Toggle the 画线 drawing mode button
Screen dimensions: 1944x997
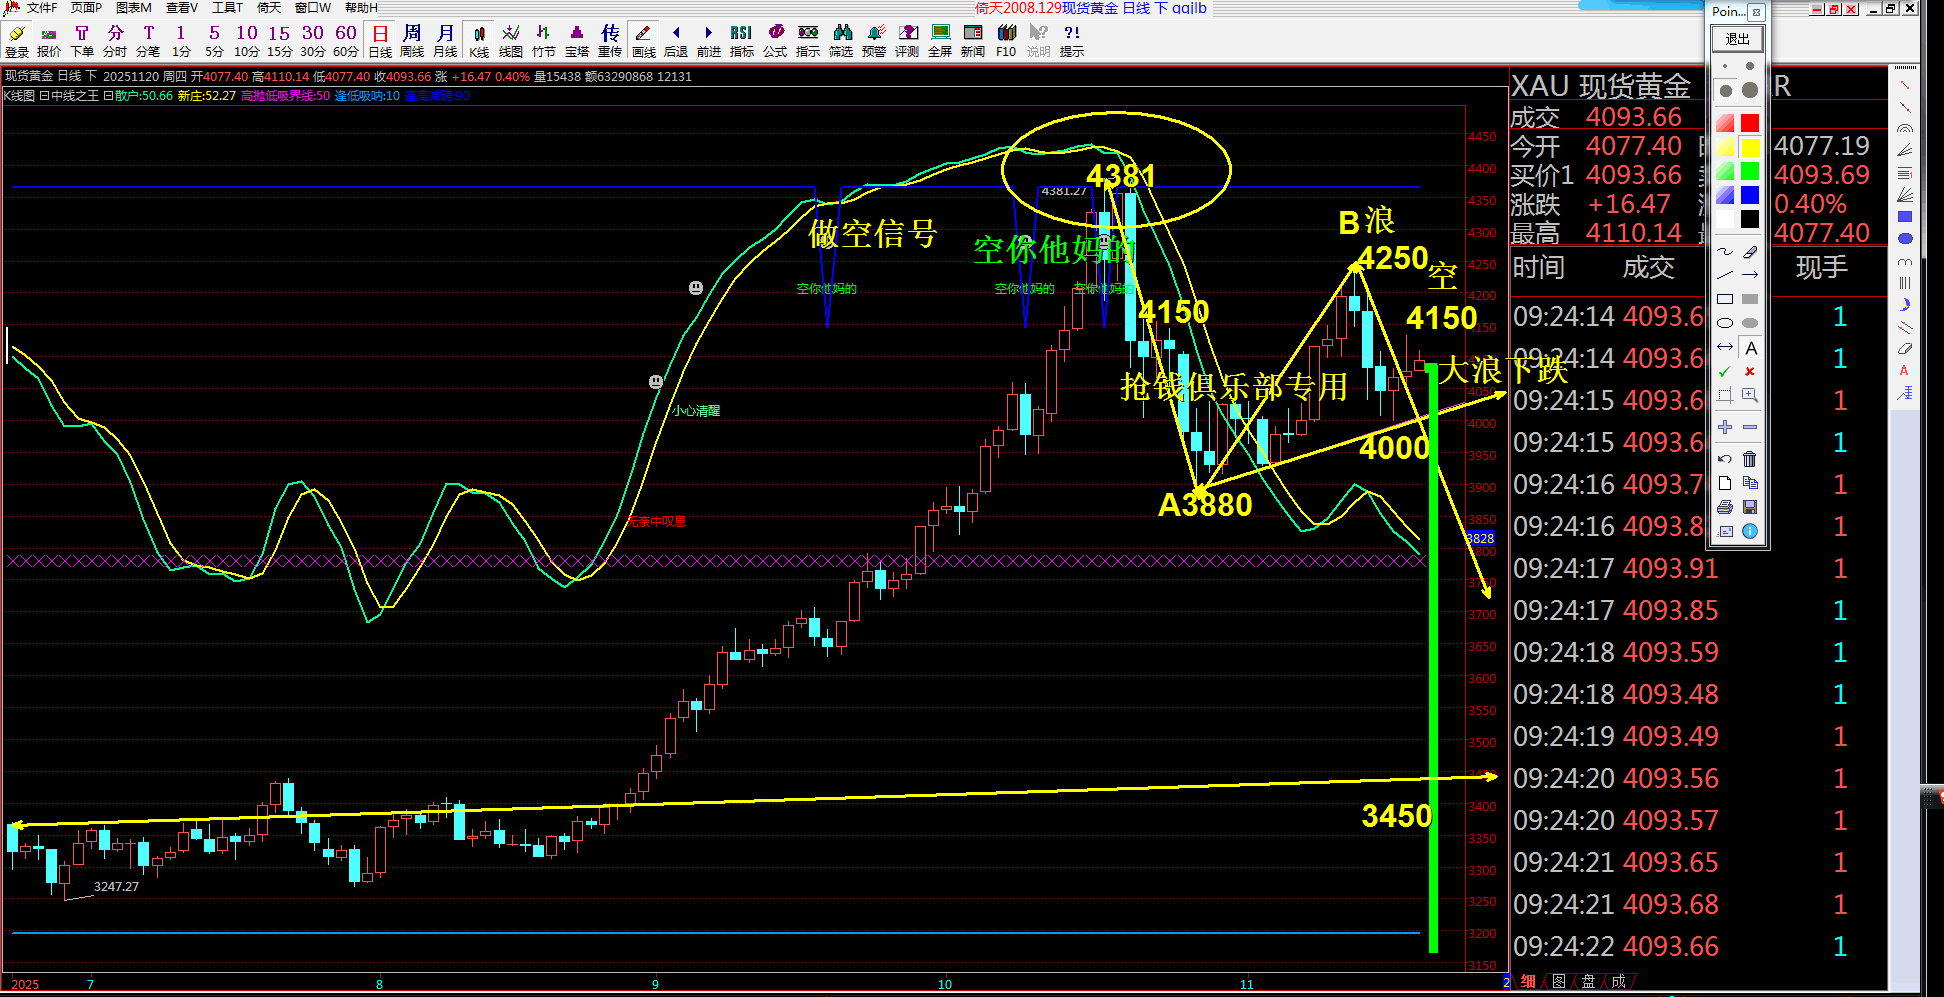(643, 40)
